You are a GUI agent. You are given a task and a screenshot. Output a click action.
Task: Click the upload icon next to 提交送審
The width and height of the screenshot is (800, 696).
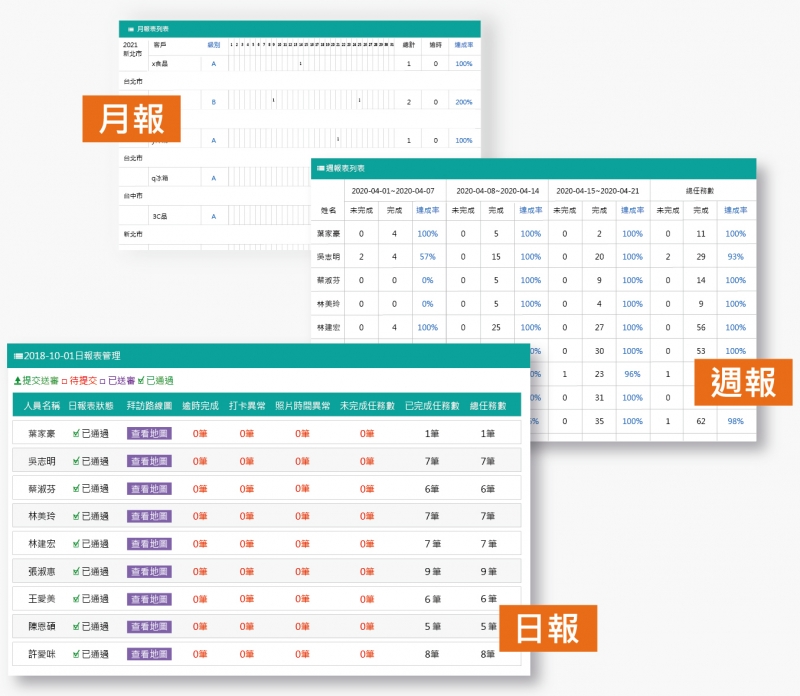[16, 381]
